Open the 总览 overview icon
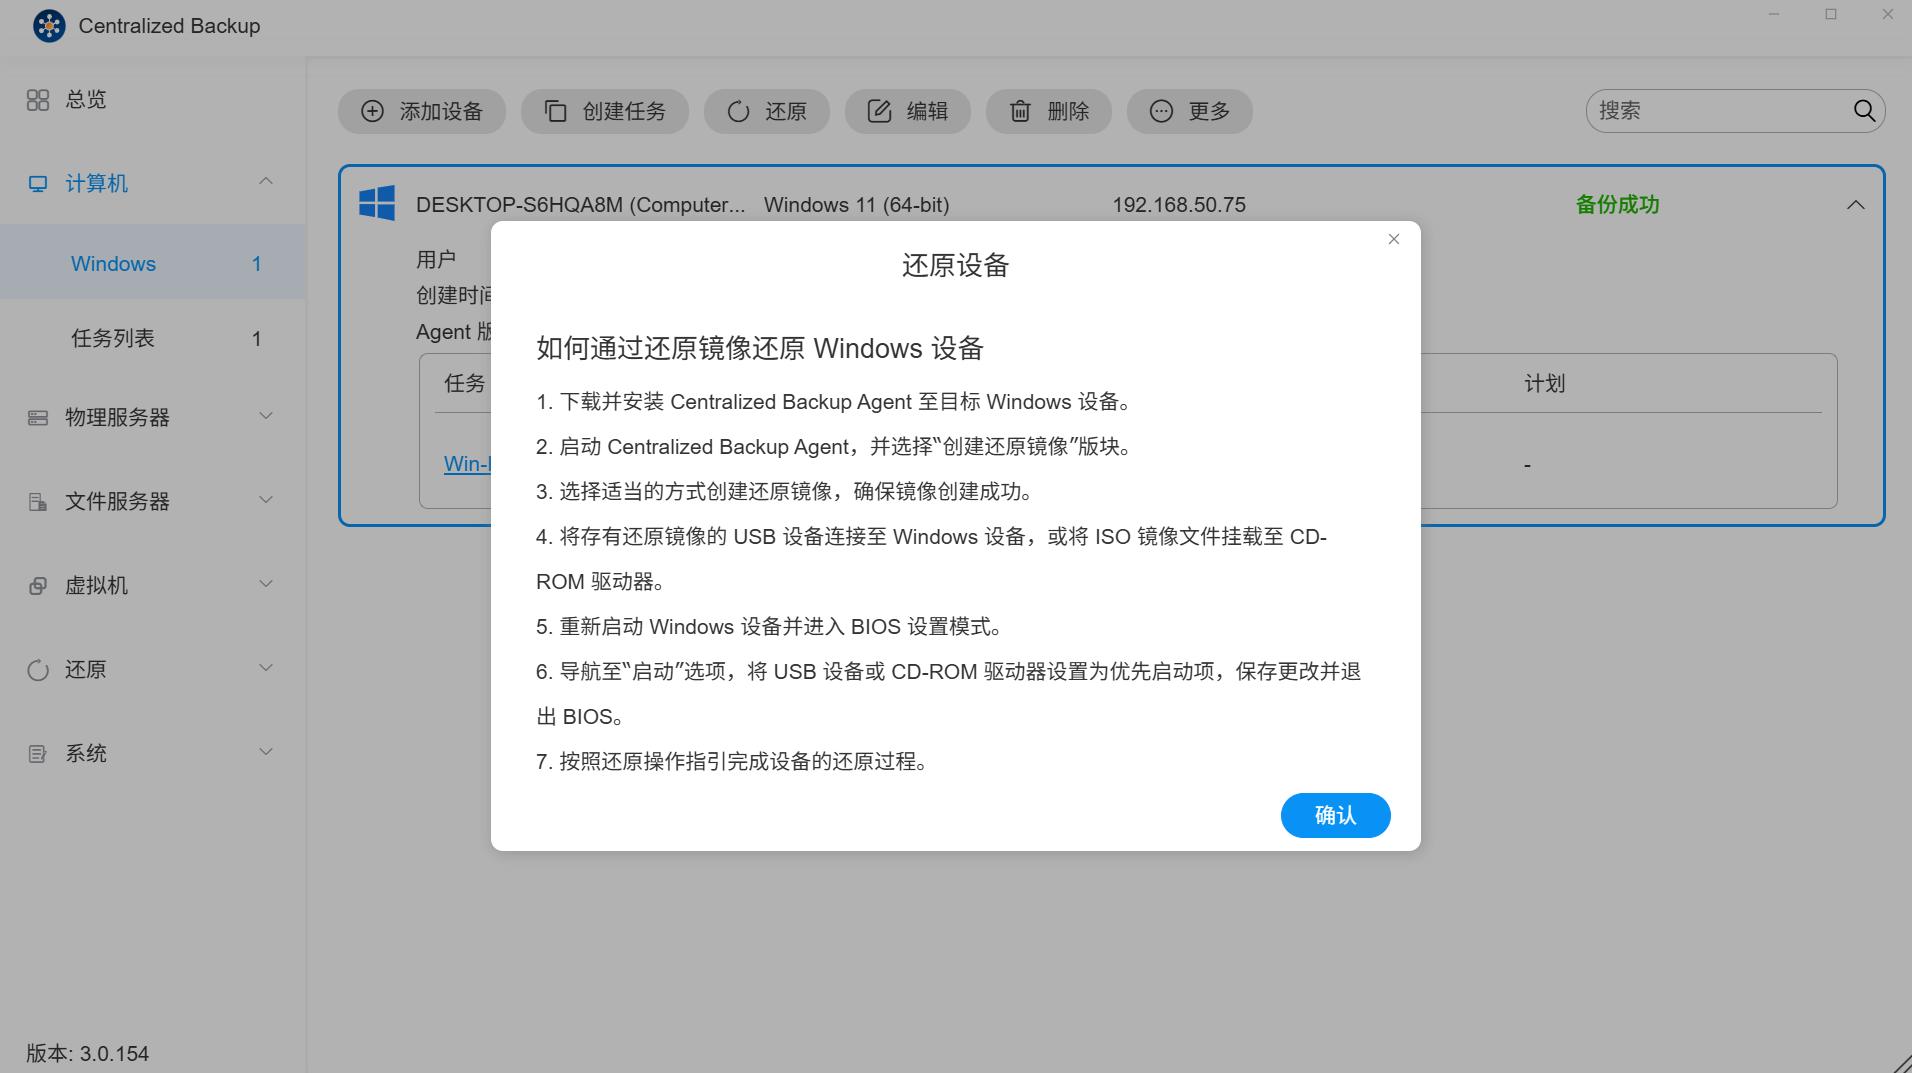The height and width of the screenshot is (1073, 1912). click(x=38, y=100)
